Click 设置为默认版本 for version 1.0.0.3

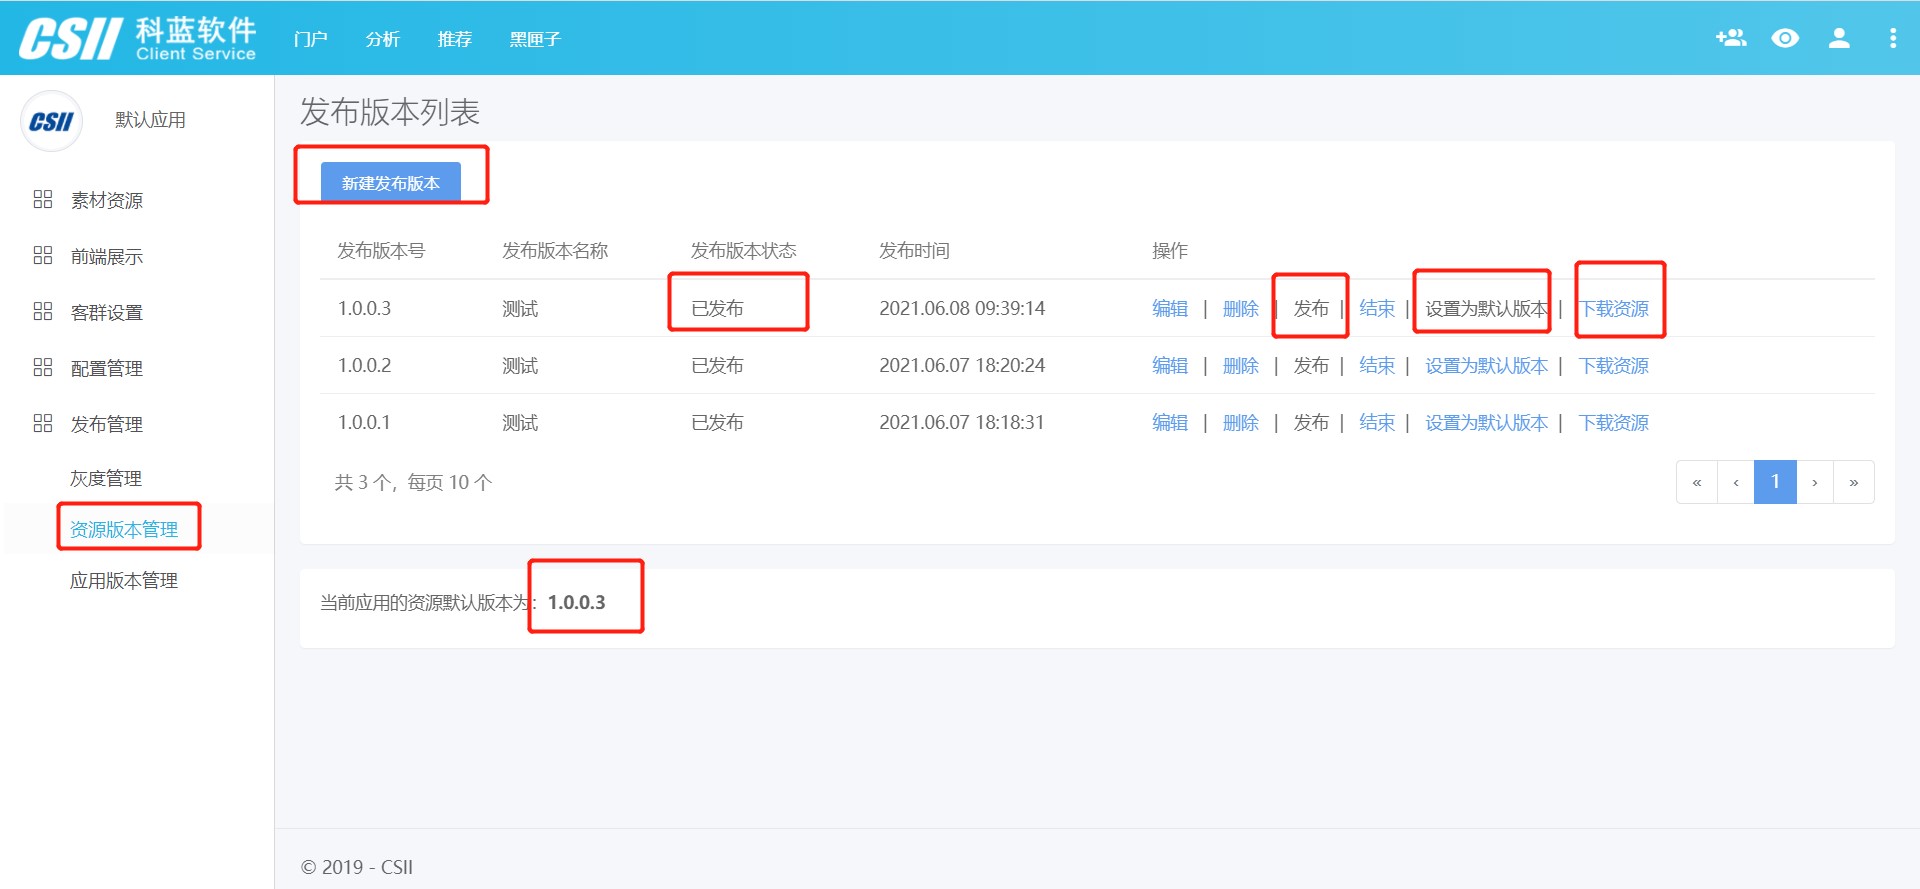[1487, 308]
